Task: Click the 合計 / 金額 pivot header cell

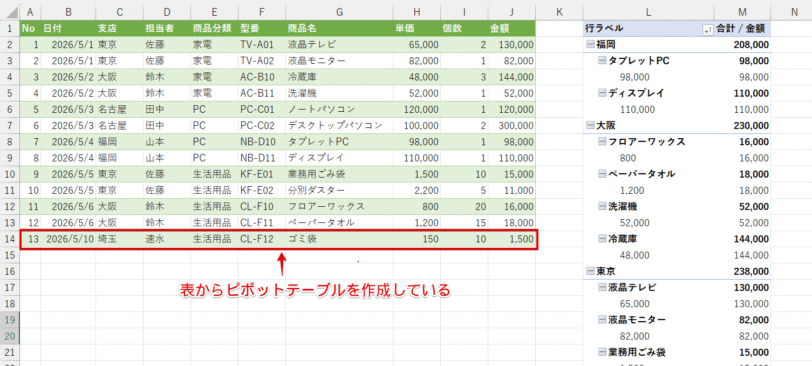Action: [x=743, y=28]
